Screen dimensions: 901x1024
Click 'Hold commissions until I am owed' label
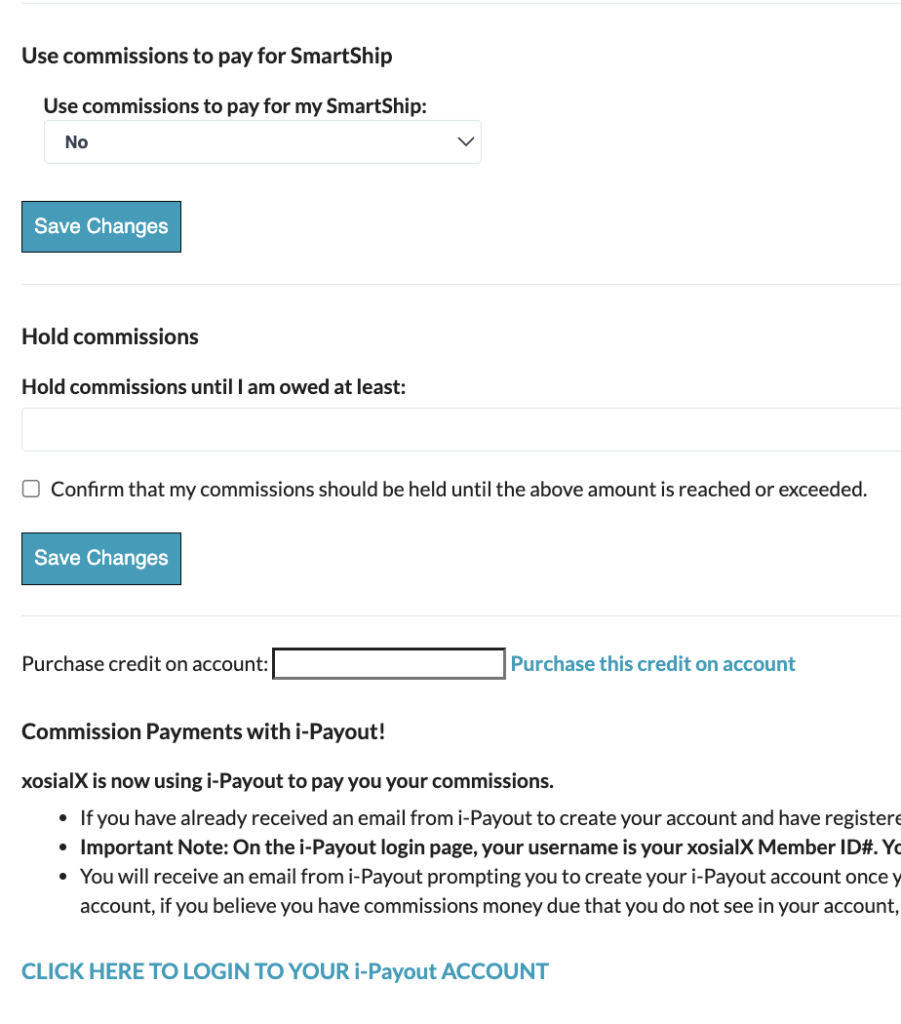(213, 387)
